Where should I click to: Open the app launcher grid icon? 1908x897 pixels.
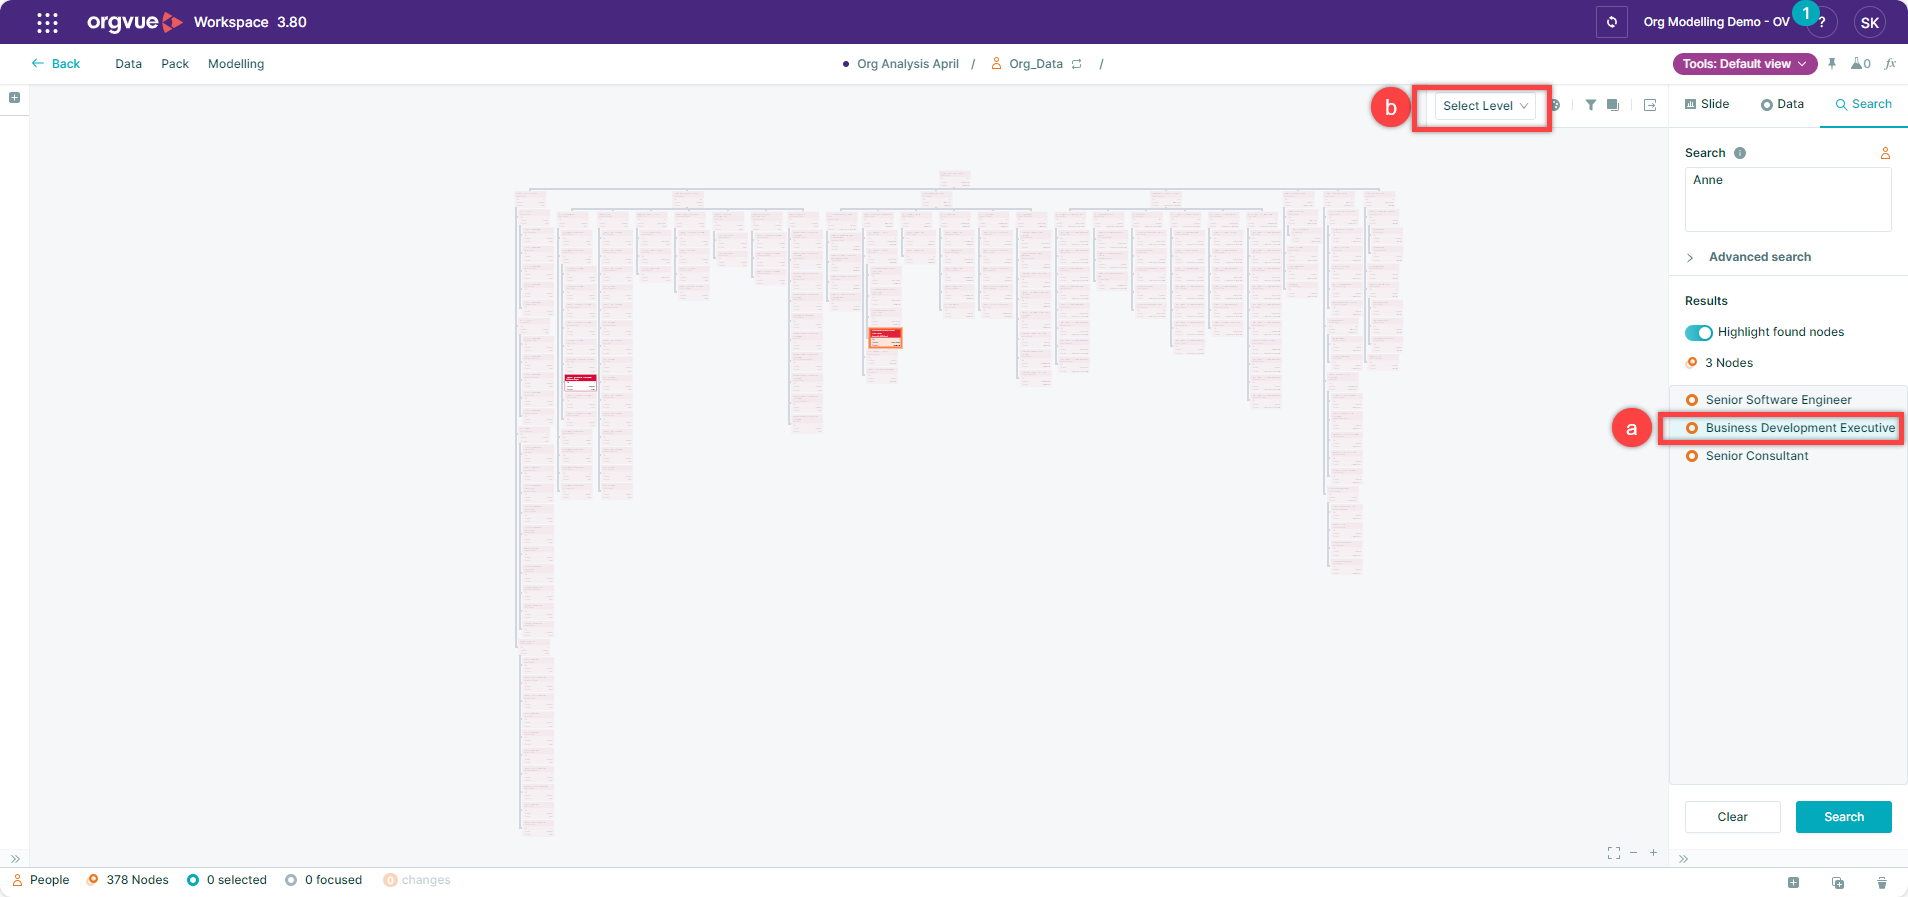click(x=47, y=22)
